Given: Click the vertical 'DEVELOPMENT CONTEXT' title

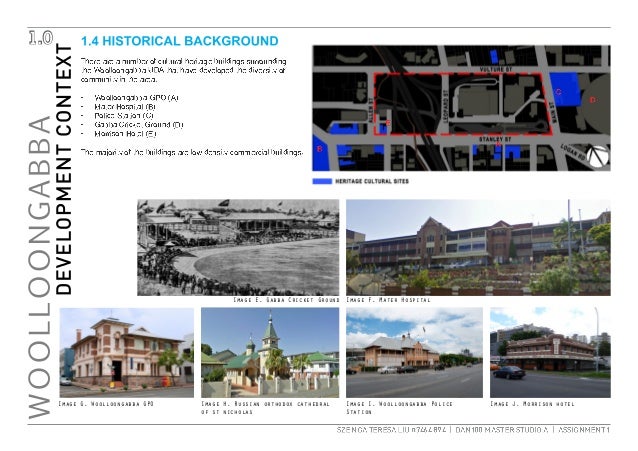Looking at the screenshot, I should click(x=63, y=169).
